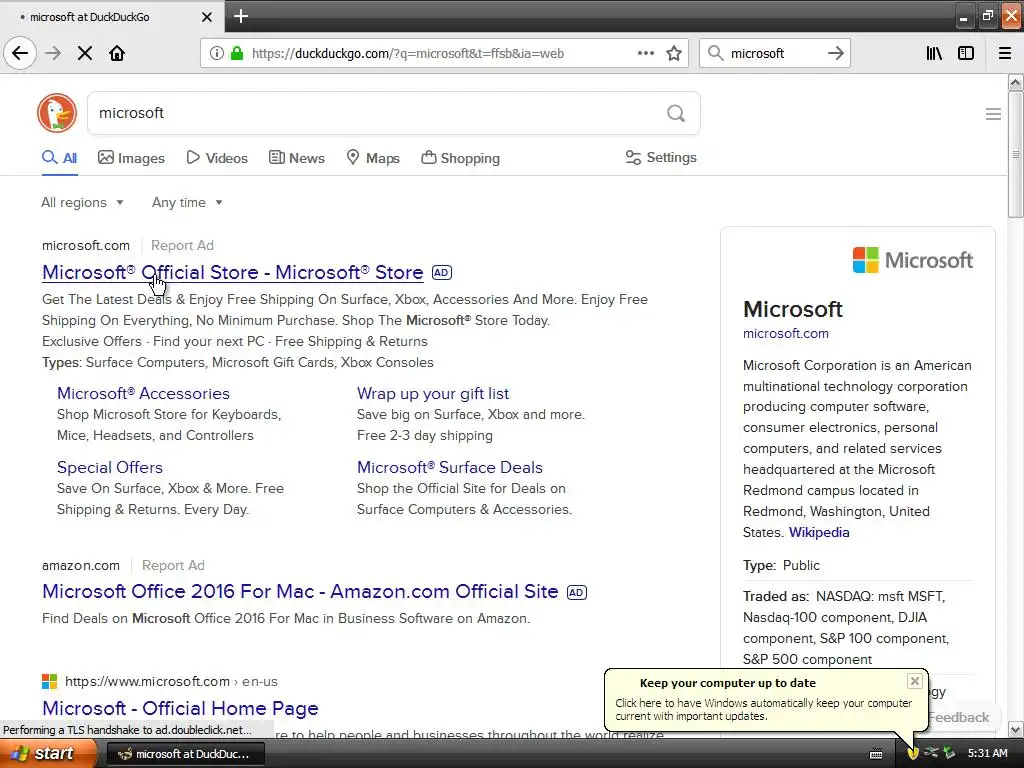The height and width of the screenshot is (768, 1024).
Task: Switch to the Videos tab
Action: (217, 158)
